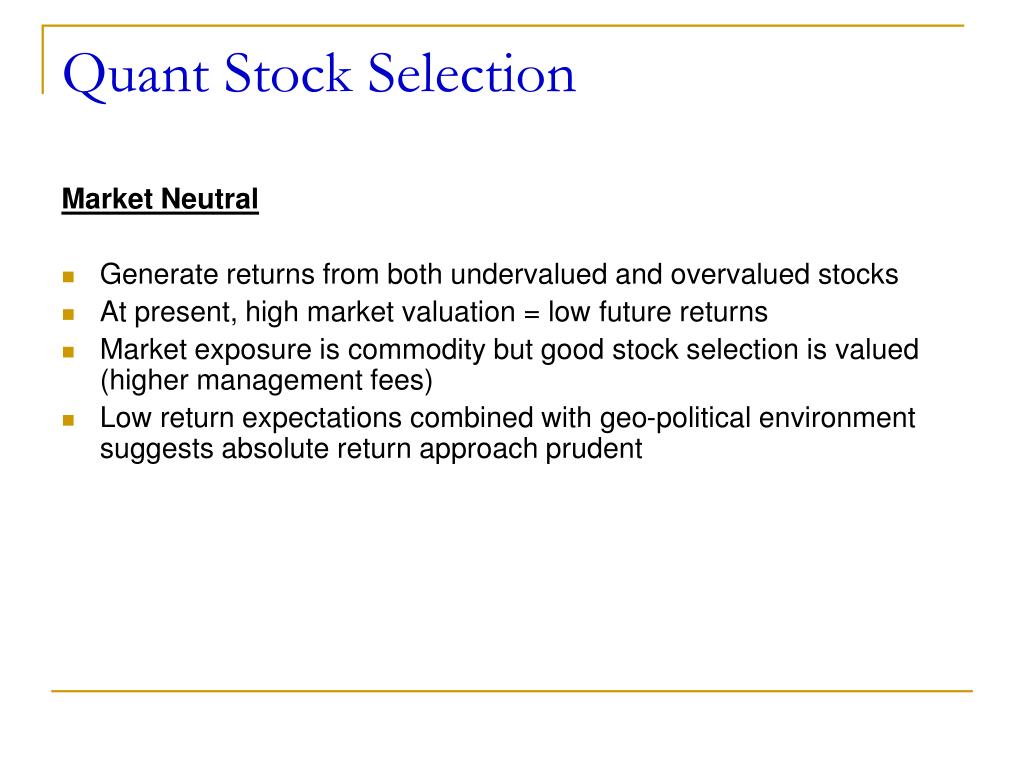Click 'suggests absolute return approach prudent'

coord(371,449)
